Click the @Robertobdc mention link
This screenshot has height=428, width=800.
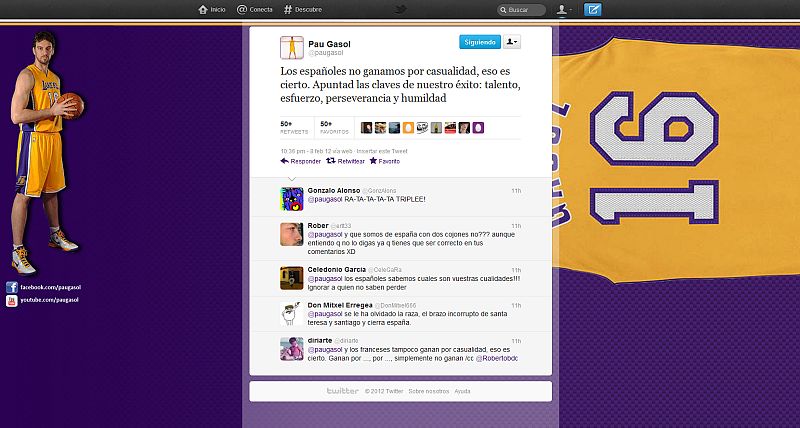pos(496,357)
